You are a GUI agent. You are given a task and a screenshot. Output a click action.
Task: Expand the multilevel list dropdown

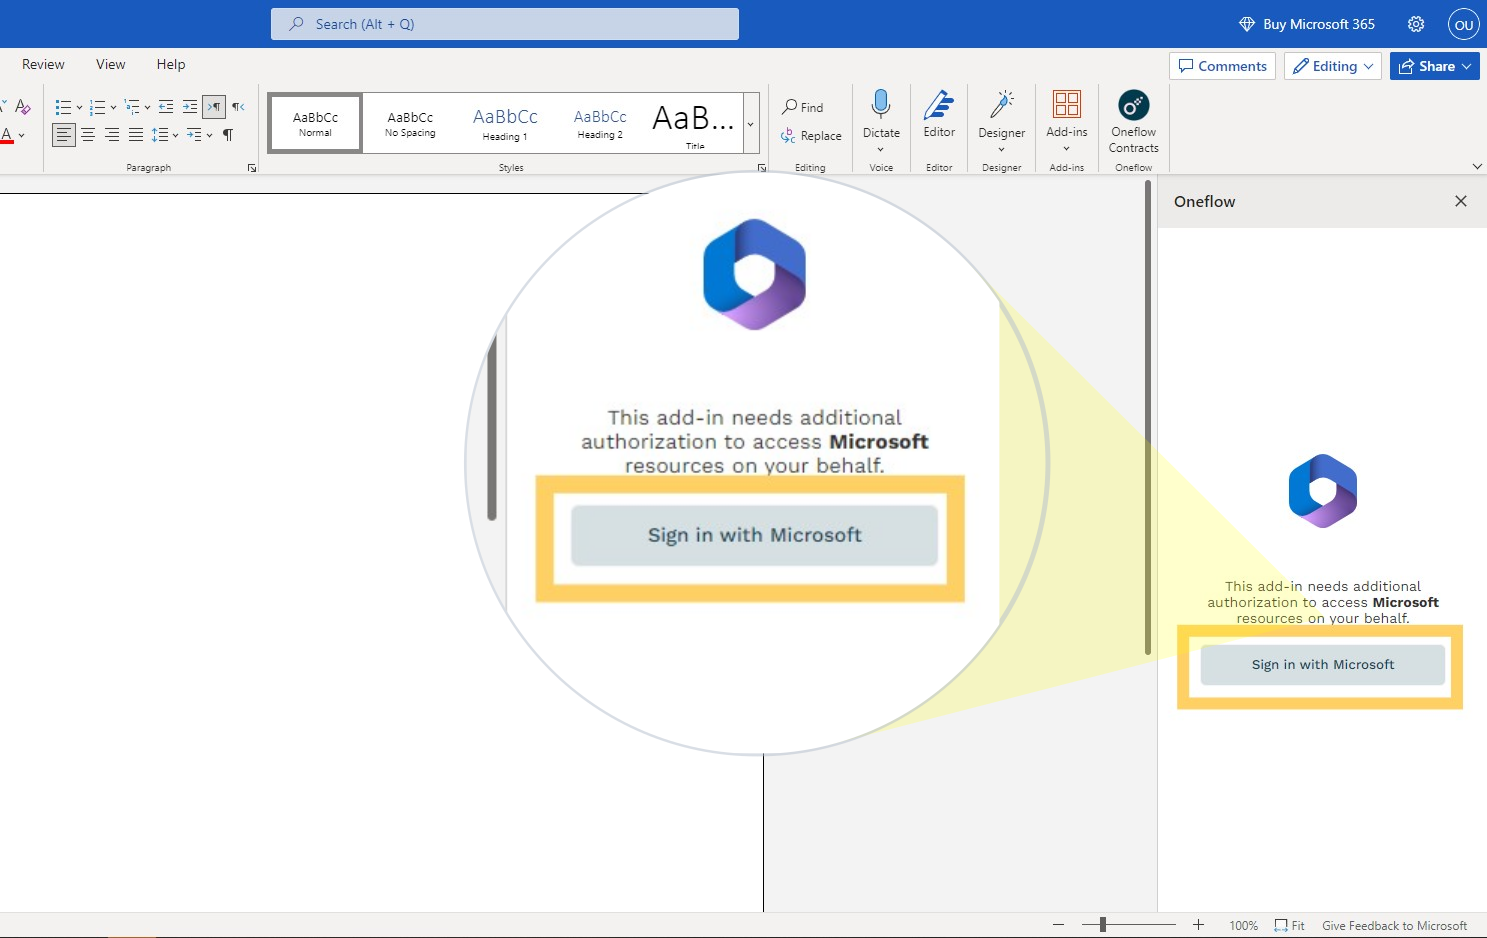[x=148, y=108]
